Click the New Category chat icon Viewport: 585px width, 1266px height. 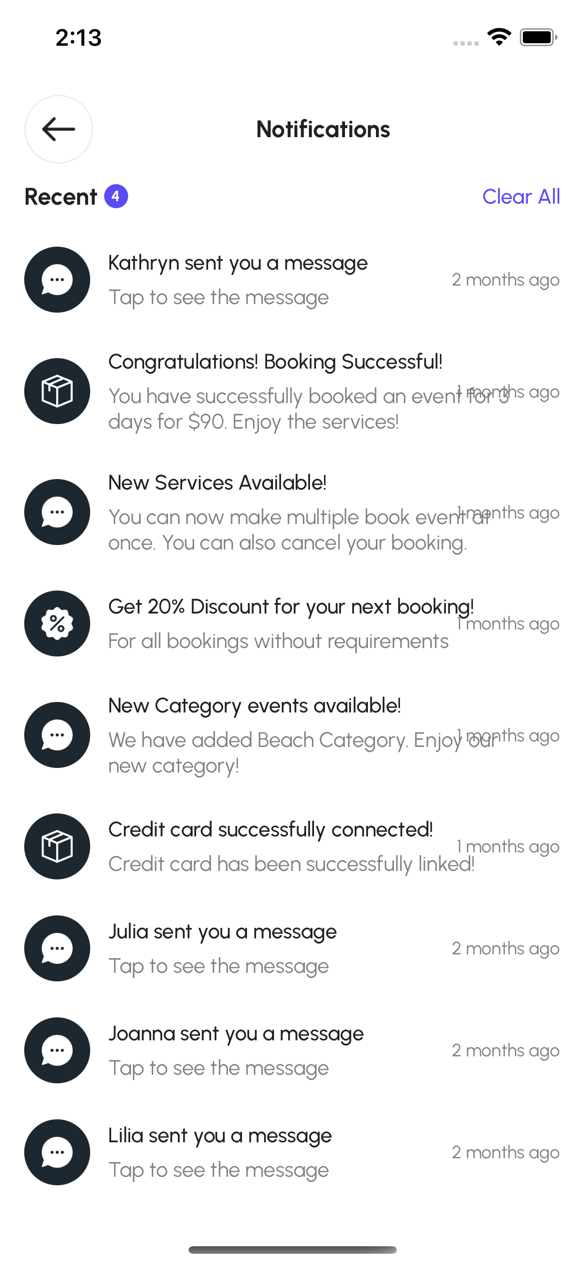coord(57,734)
